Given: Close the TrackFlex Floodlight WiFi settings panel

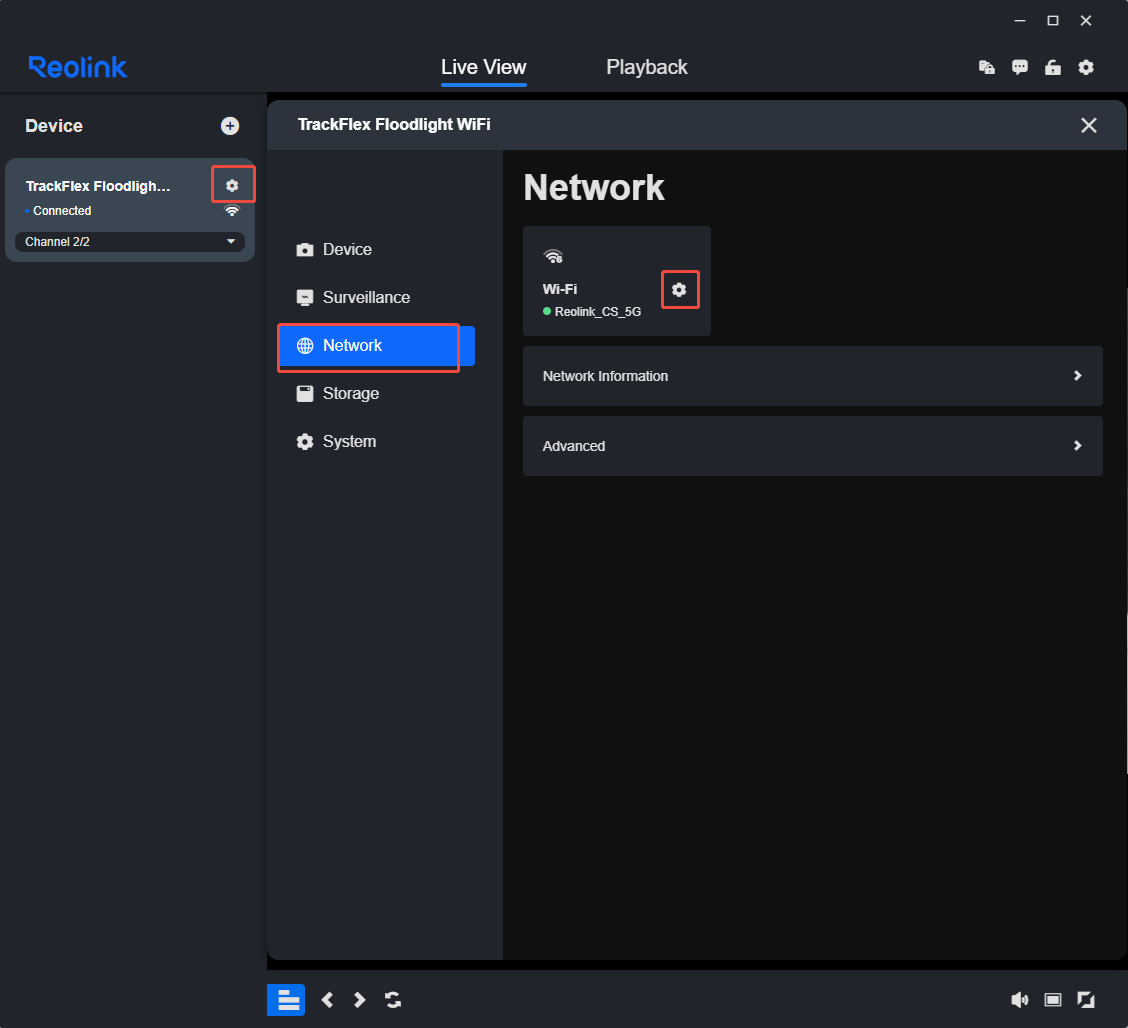Looking at the screenshot, I should 1088,125.
